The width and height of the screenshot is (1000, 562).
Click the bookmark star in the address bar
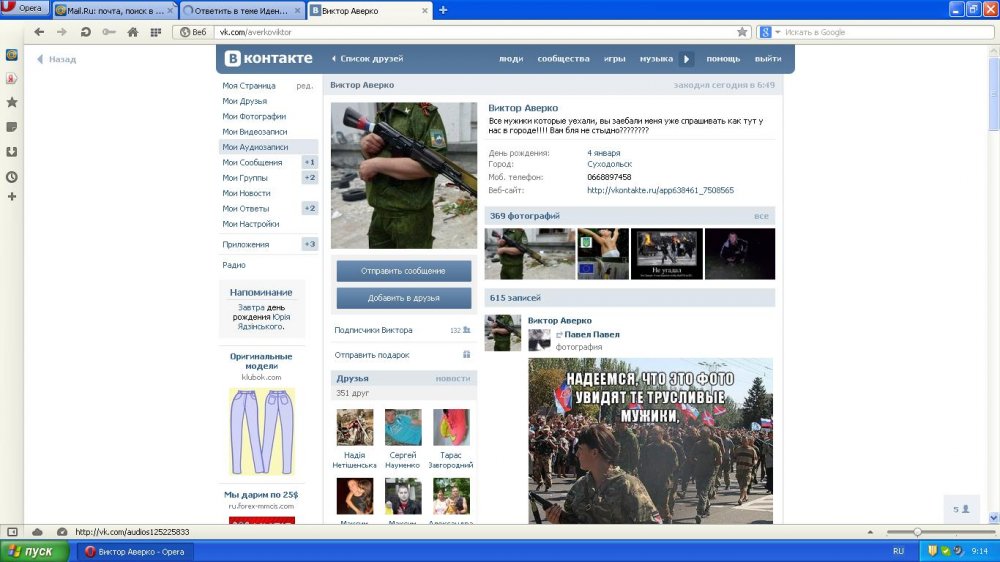pyautogui.click(x=742, y=32)
